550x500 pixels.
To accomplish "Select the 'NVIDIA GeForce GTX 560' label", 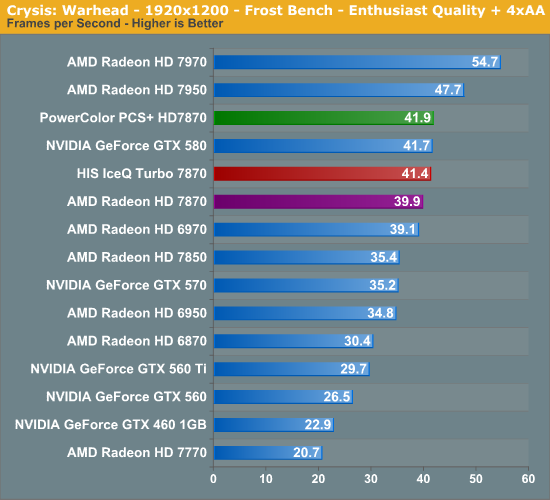I will point(126,397).
